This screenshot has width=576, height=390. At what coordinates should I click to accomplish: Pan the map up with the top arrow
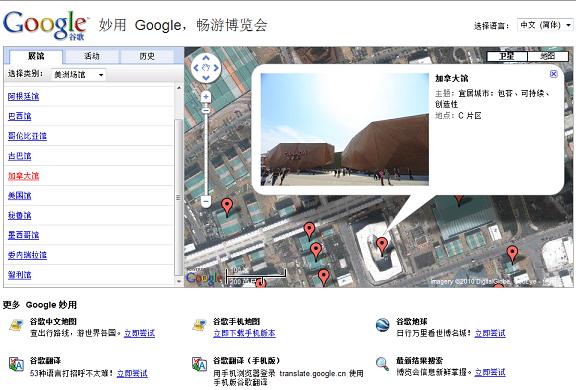point(206,58)
